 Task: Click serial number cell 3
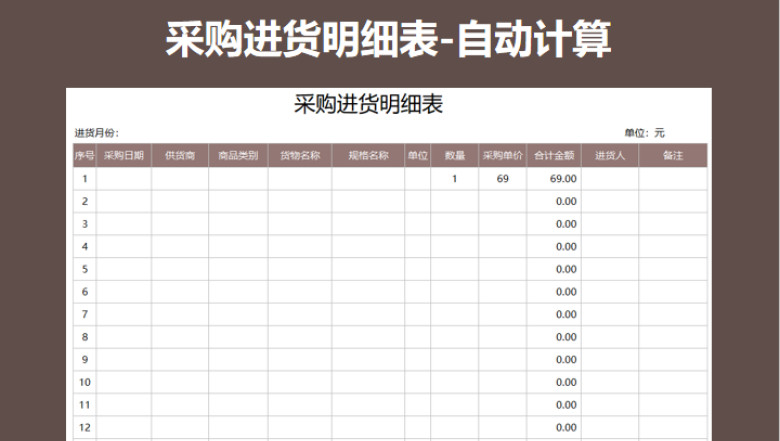85,224
